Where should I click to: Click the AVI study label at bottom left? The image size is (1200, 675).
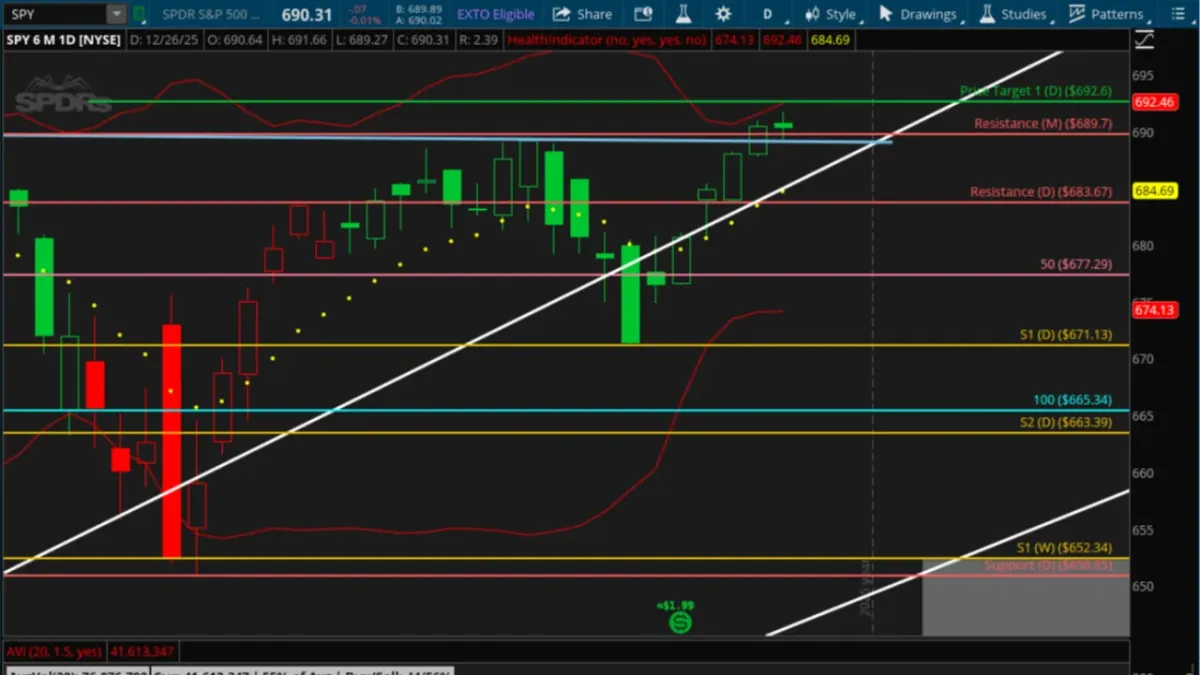point(55,651)
